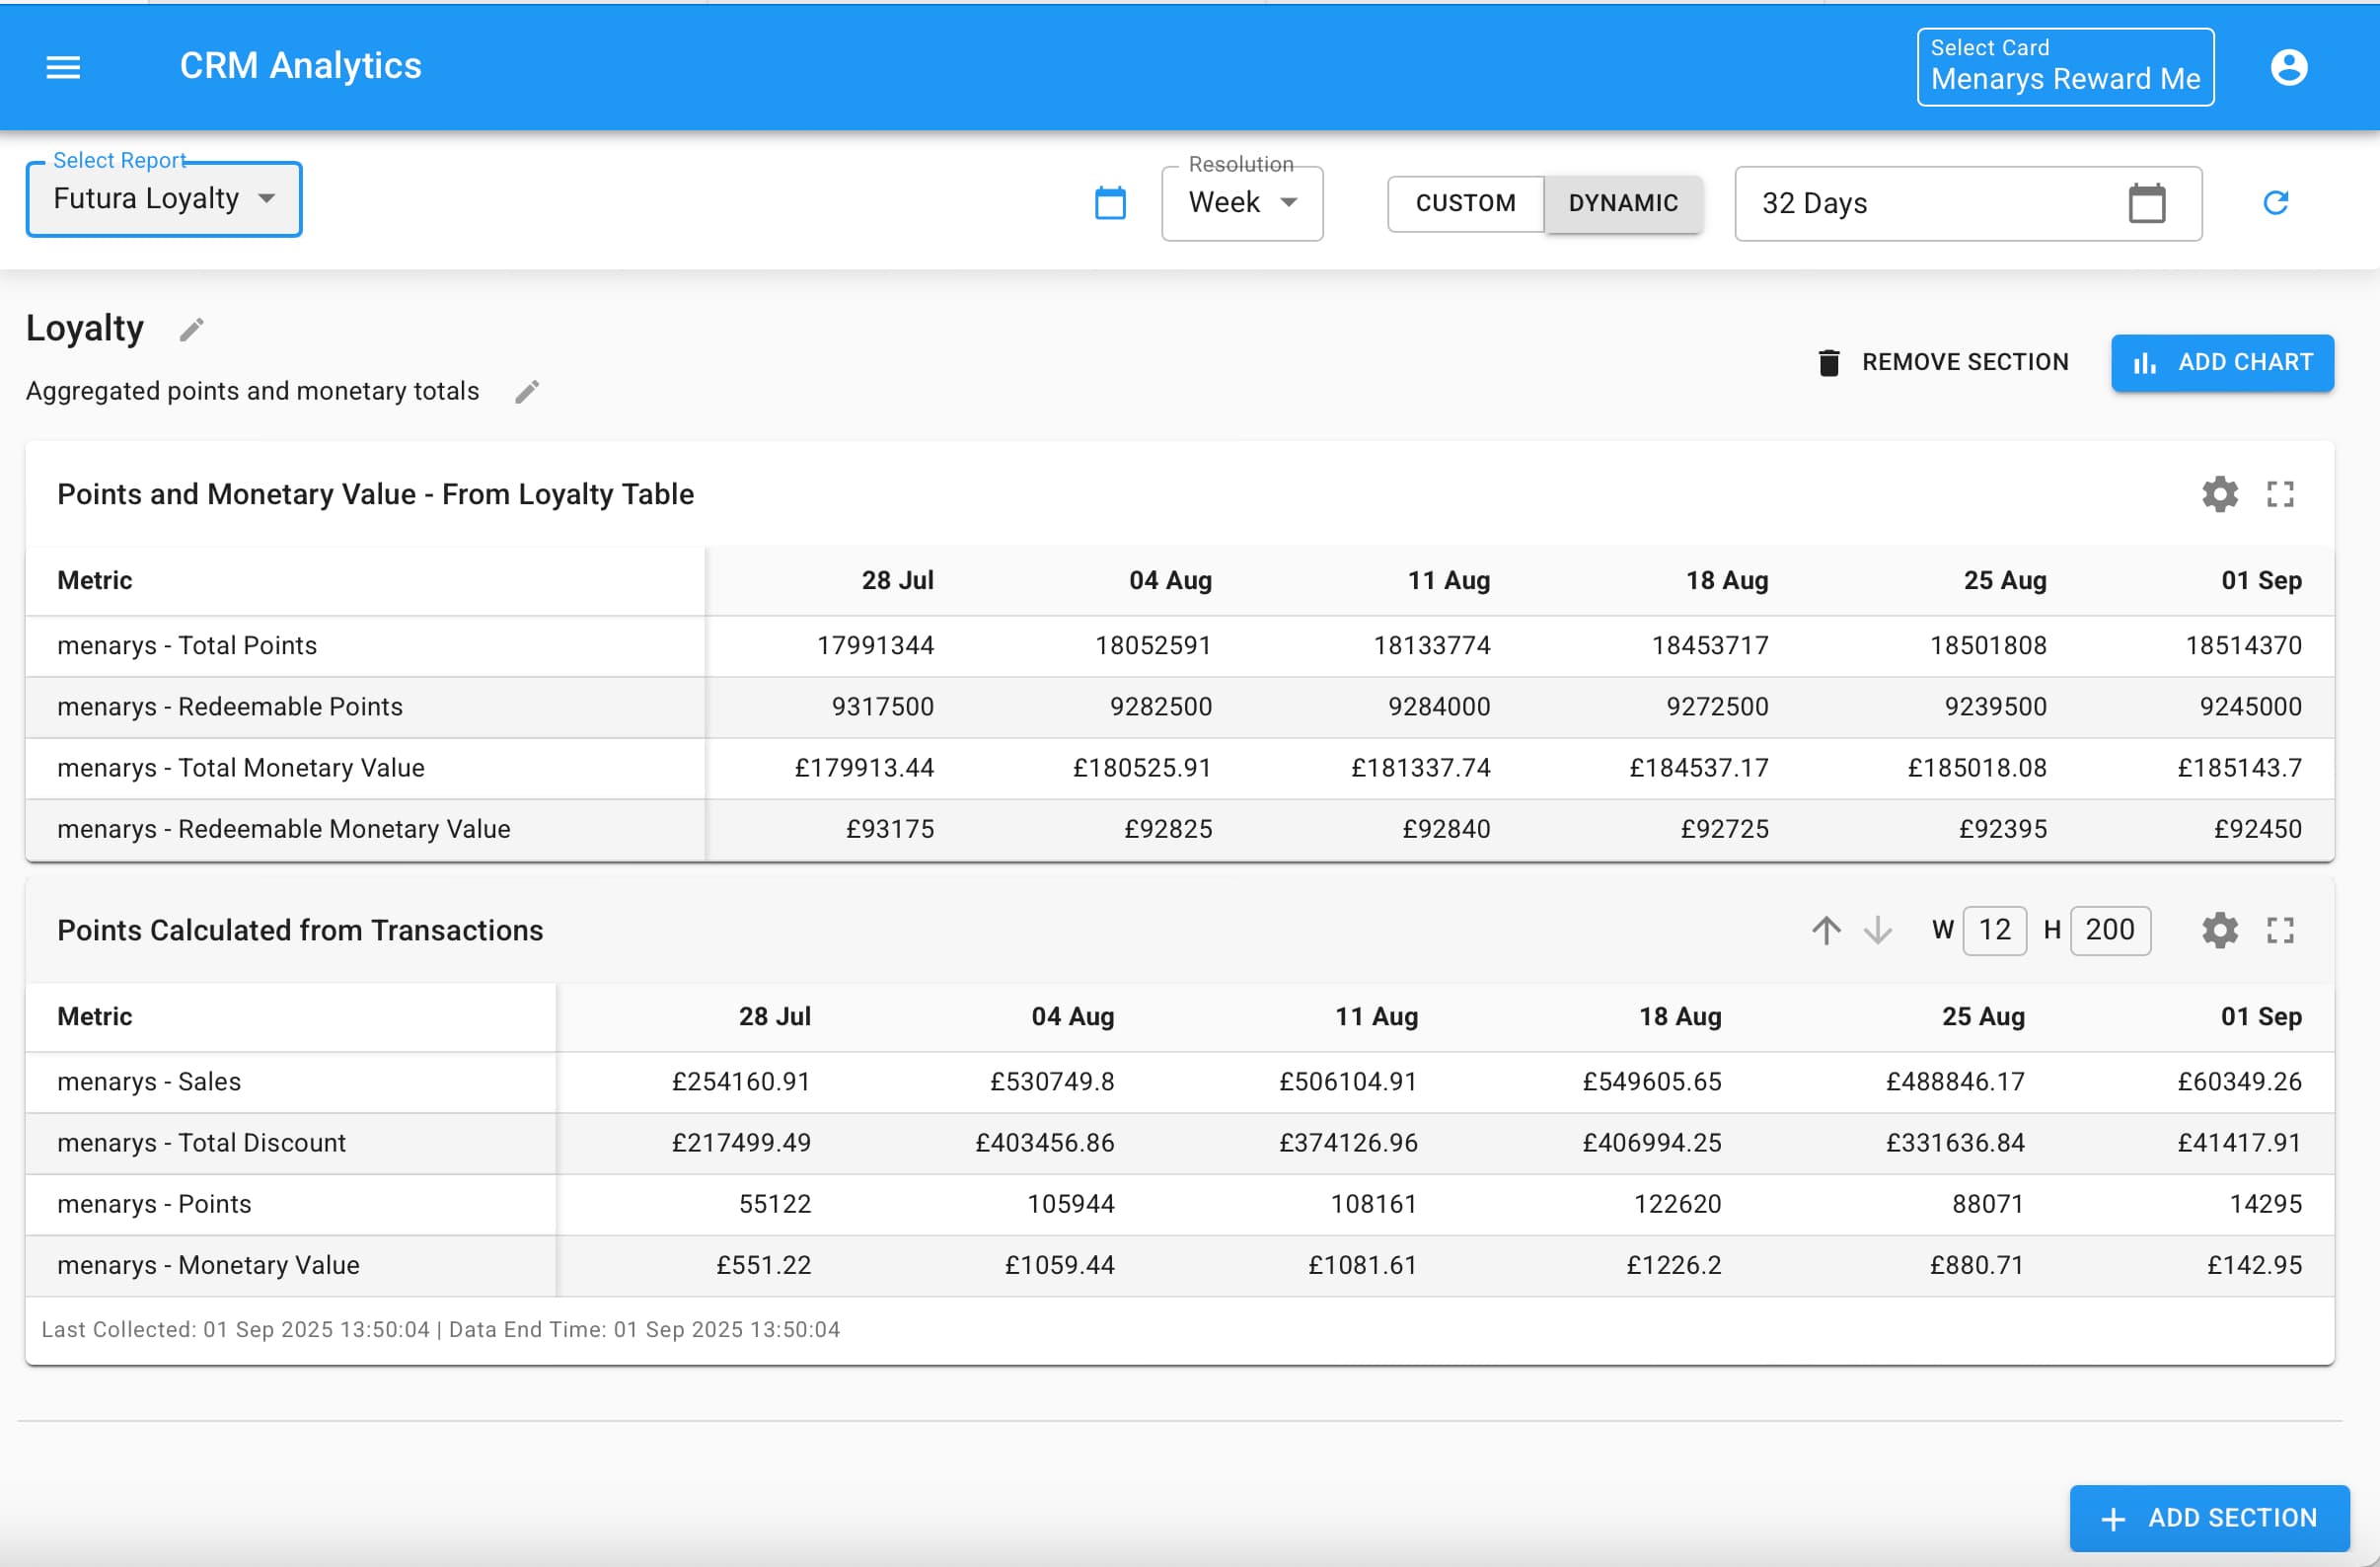Open settings for Points and Monetary Value chart
The width and height of the screenshot is (2380, 1567).
coord(2219,493)
